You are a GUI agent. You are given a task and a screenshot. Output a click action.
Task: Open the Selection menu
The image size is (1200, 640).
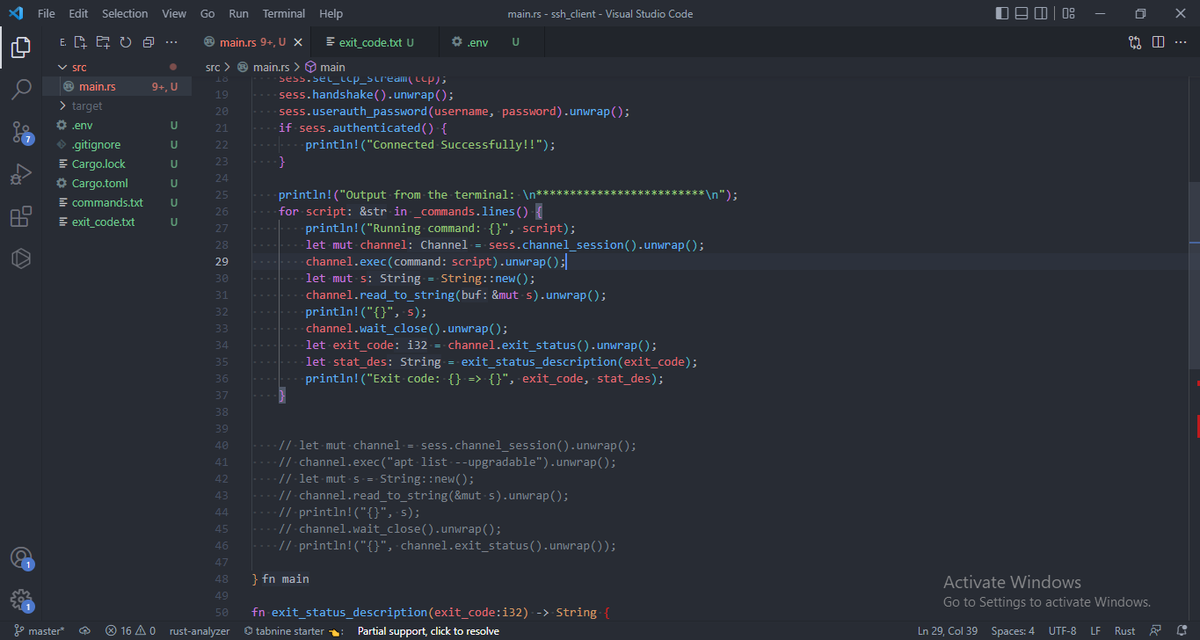tap(125, 14)
